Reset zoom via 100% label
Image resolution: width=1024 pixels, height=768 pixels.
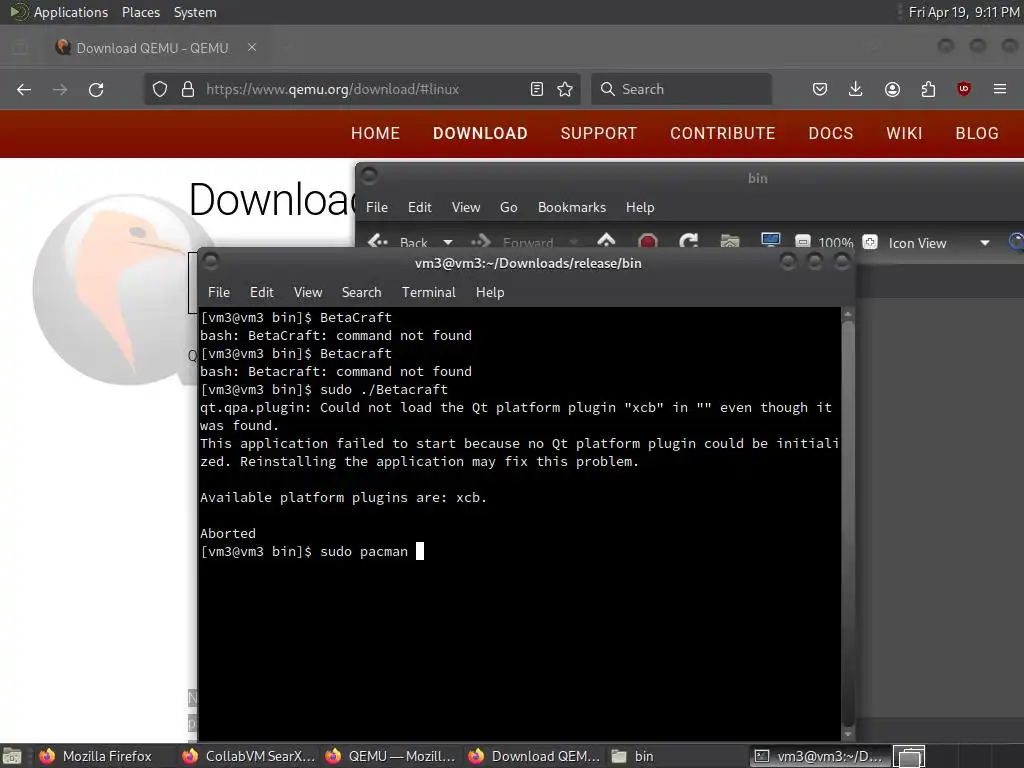pos(836,243)
